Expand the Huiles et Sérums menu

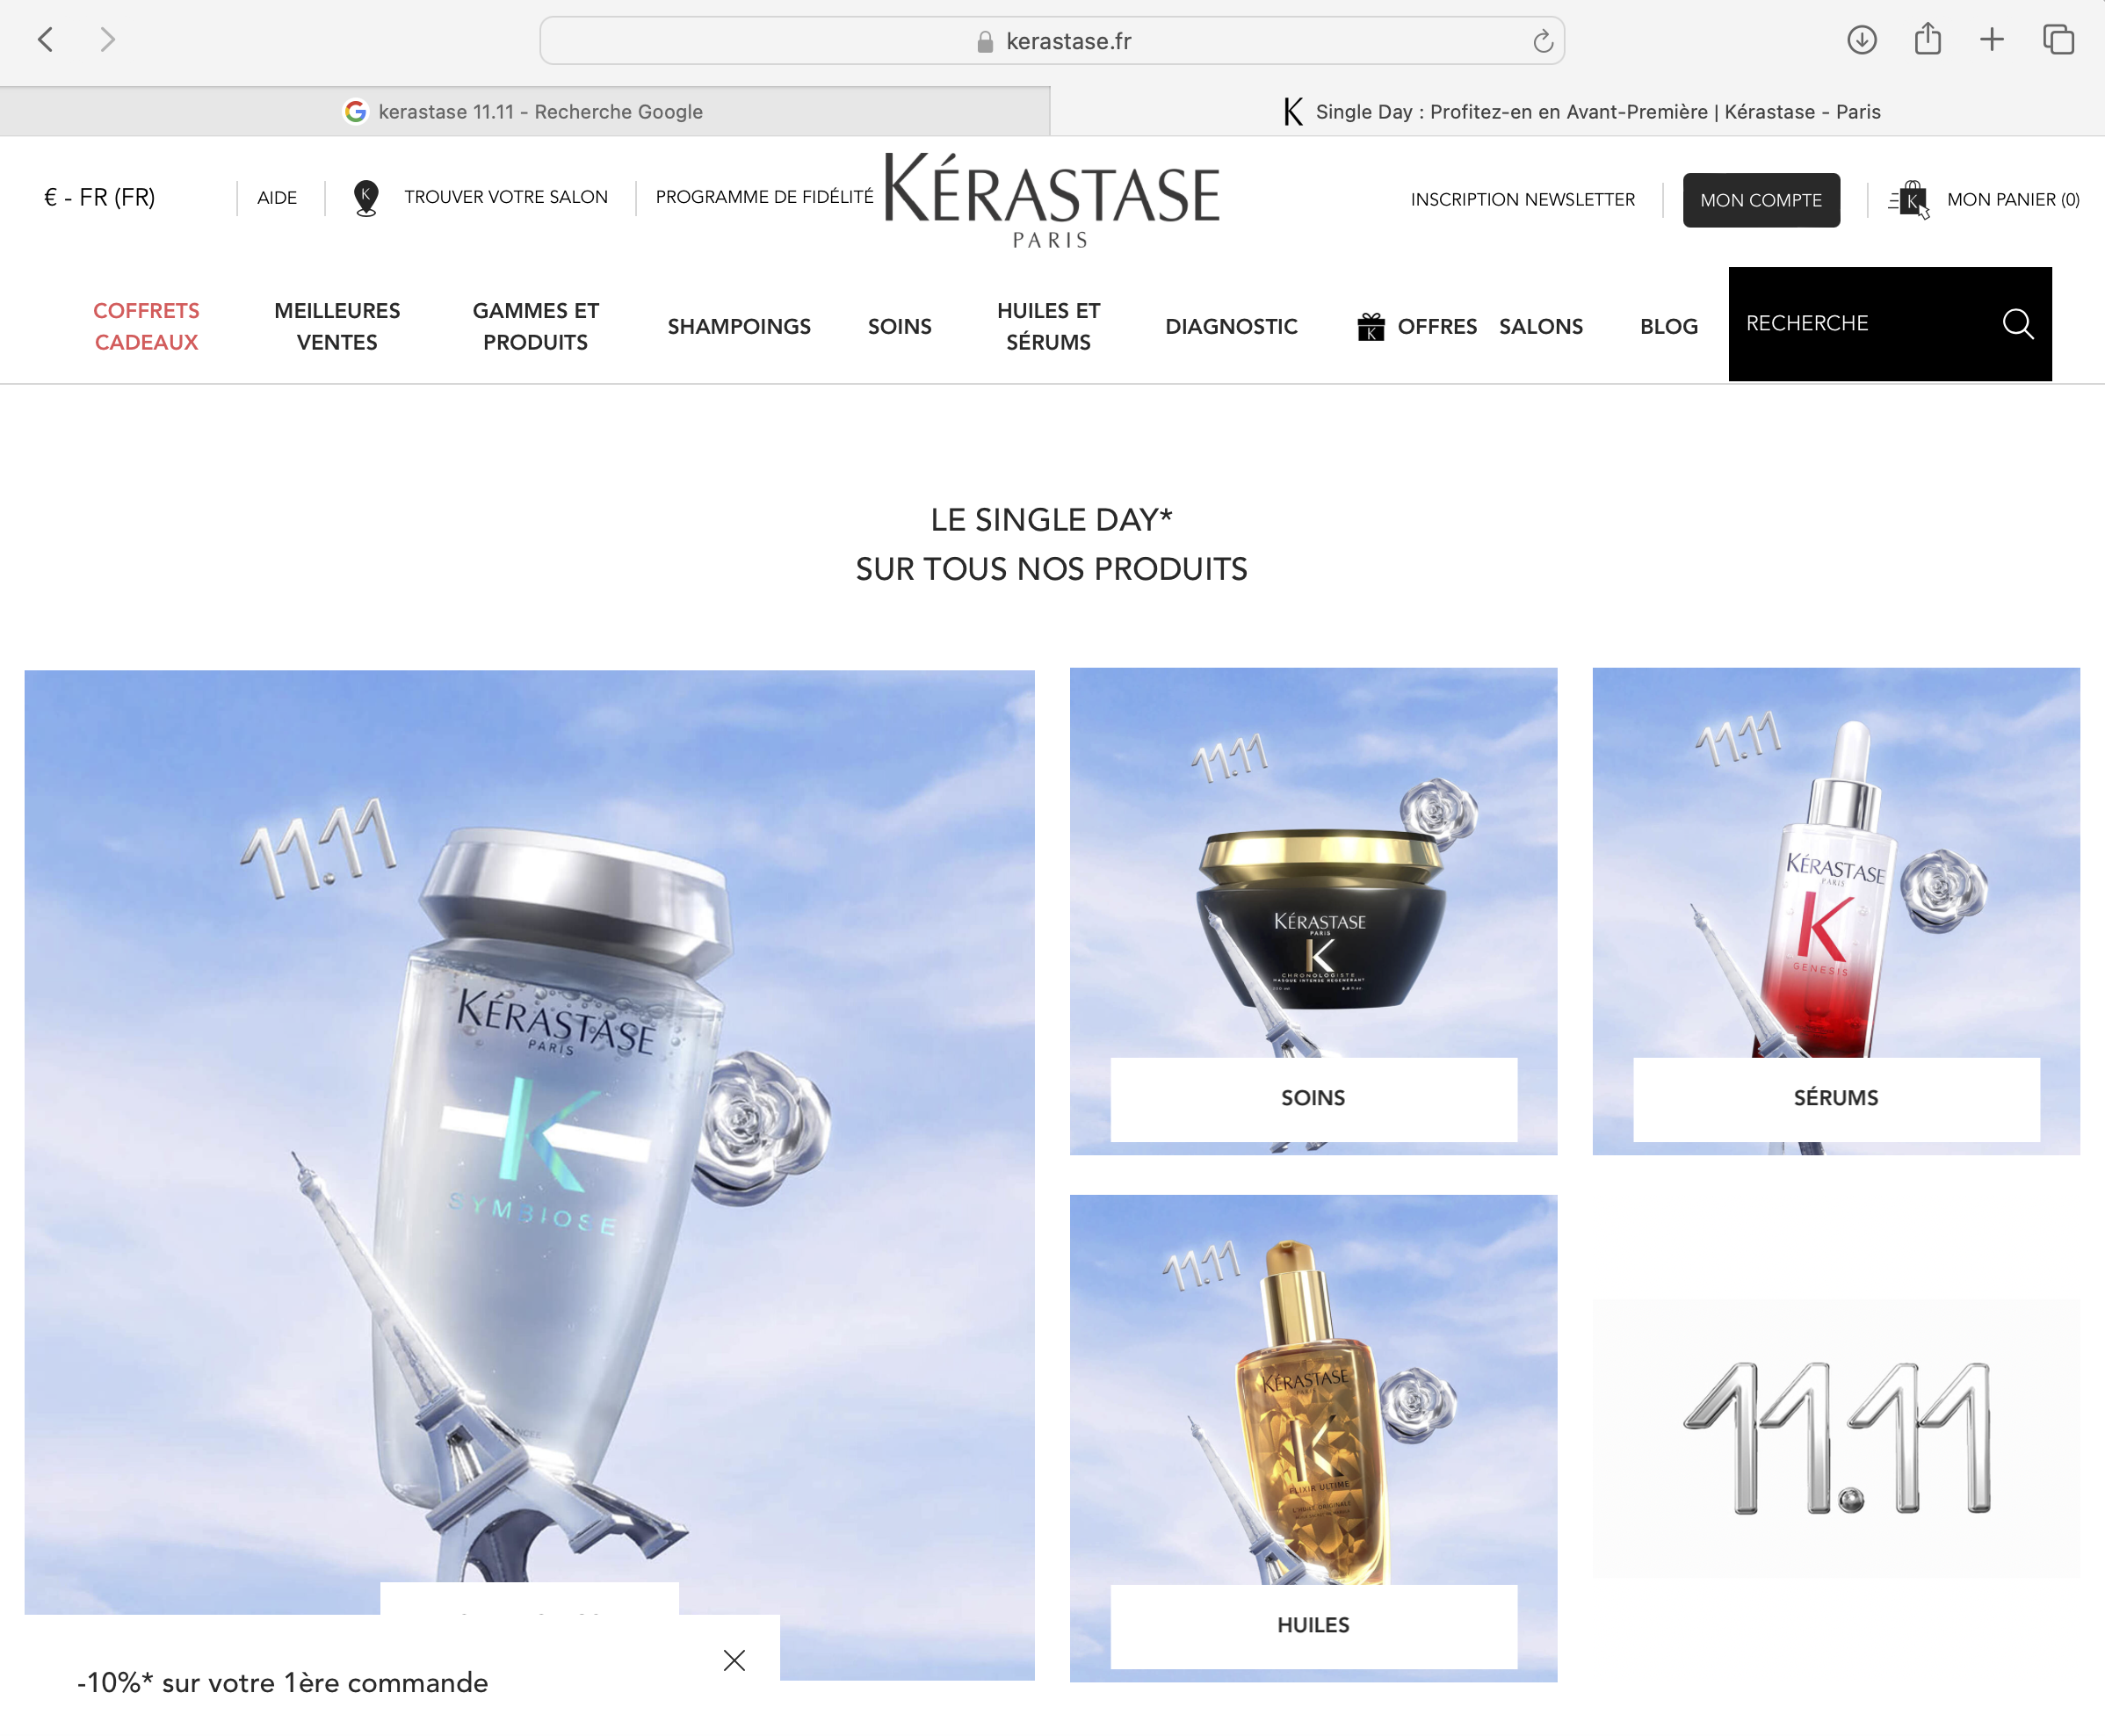[1048, 326]
